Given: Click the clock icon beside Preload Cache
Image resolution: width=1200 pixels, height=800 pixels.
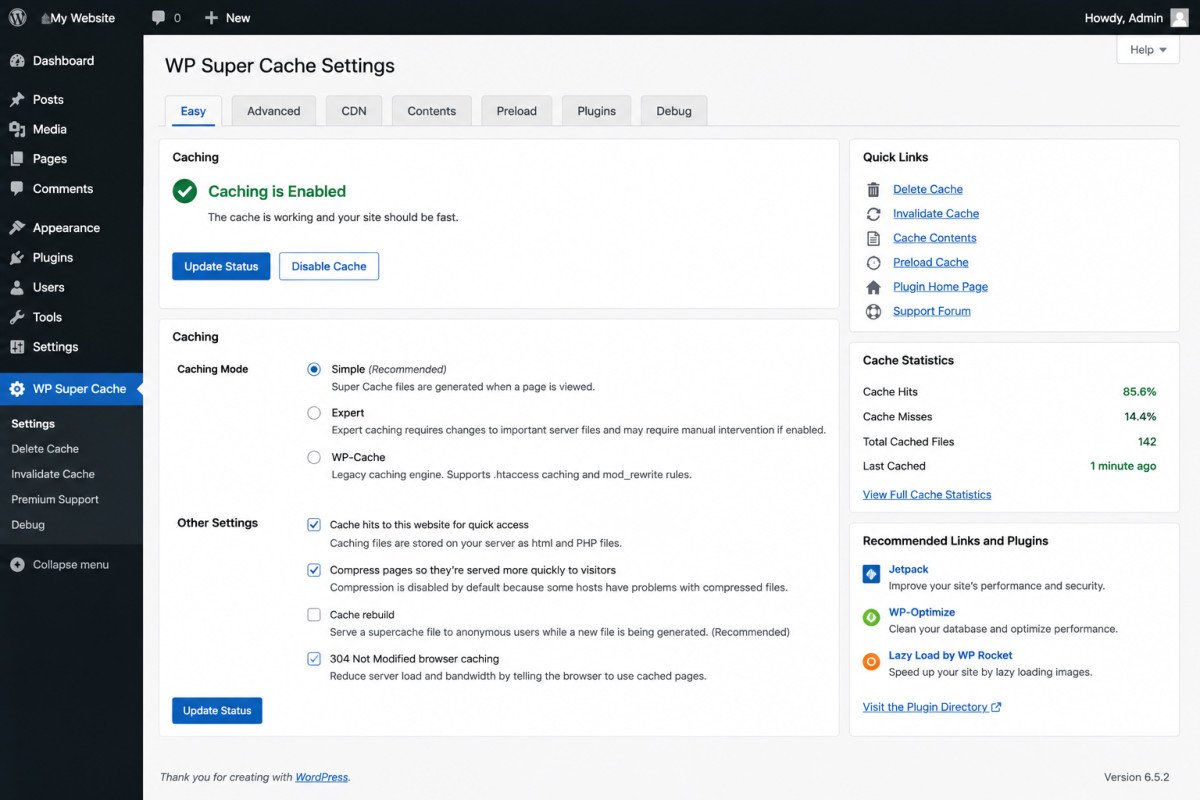Looking at the screenshot, I should pyautogui.click(x=873, y=263).
